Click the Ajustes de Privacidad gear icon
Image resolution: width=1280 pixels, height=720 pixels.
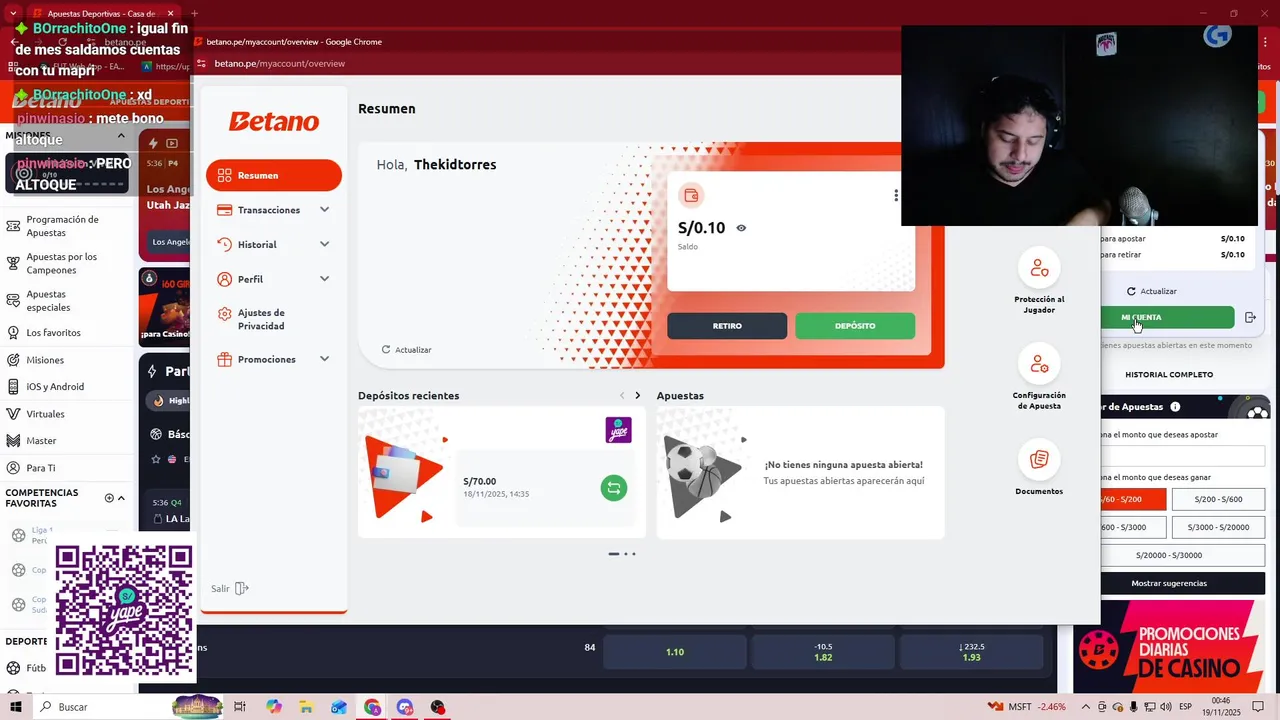tap(224, 314)
